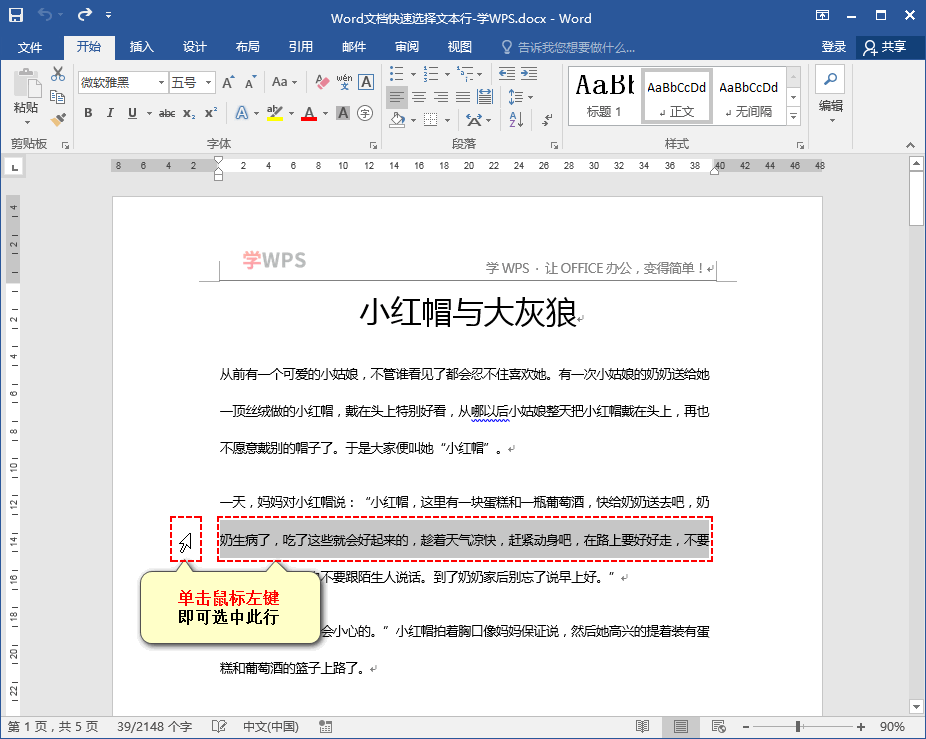Toggle left alignment button
This screenshot has width=926, height=739.
pos(397,97)
